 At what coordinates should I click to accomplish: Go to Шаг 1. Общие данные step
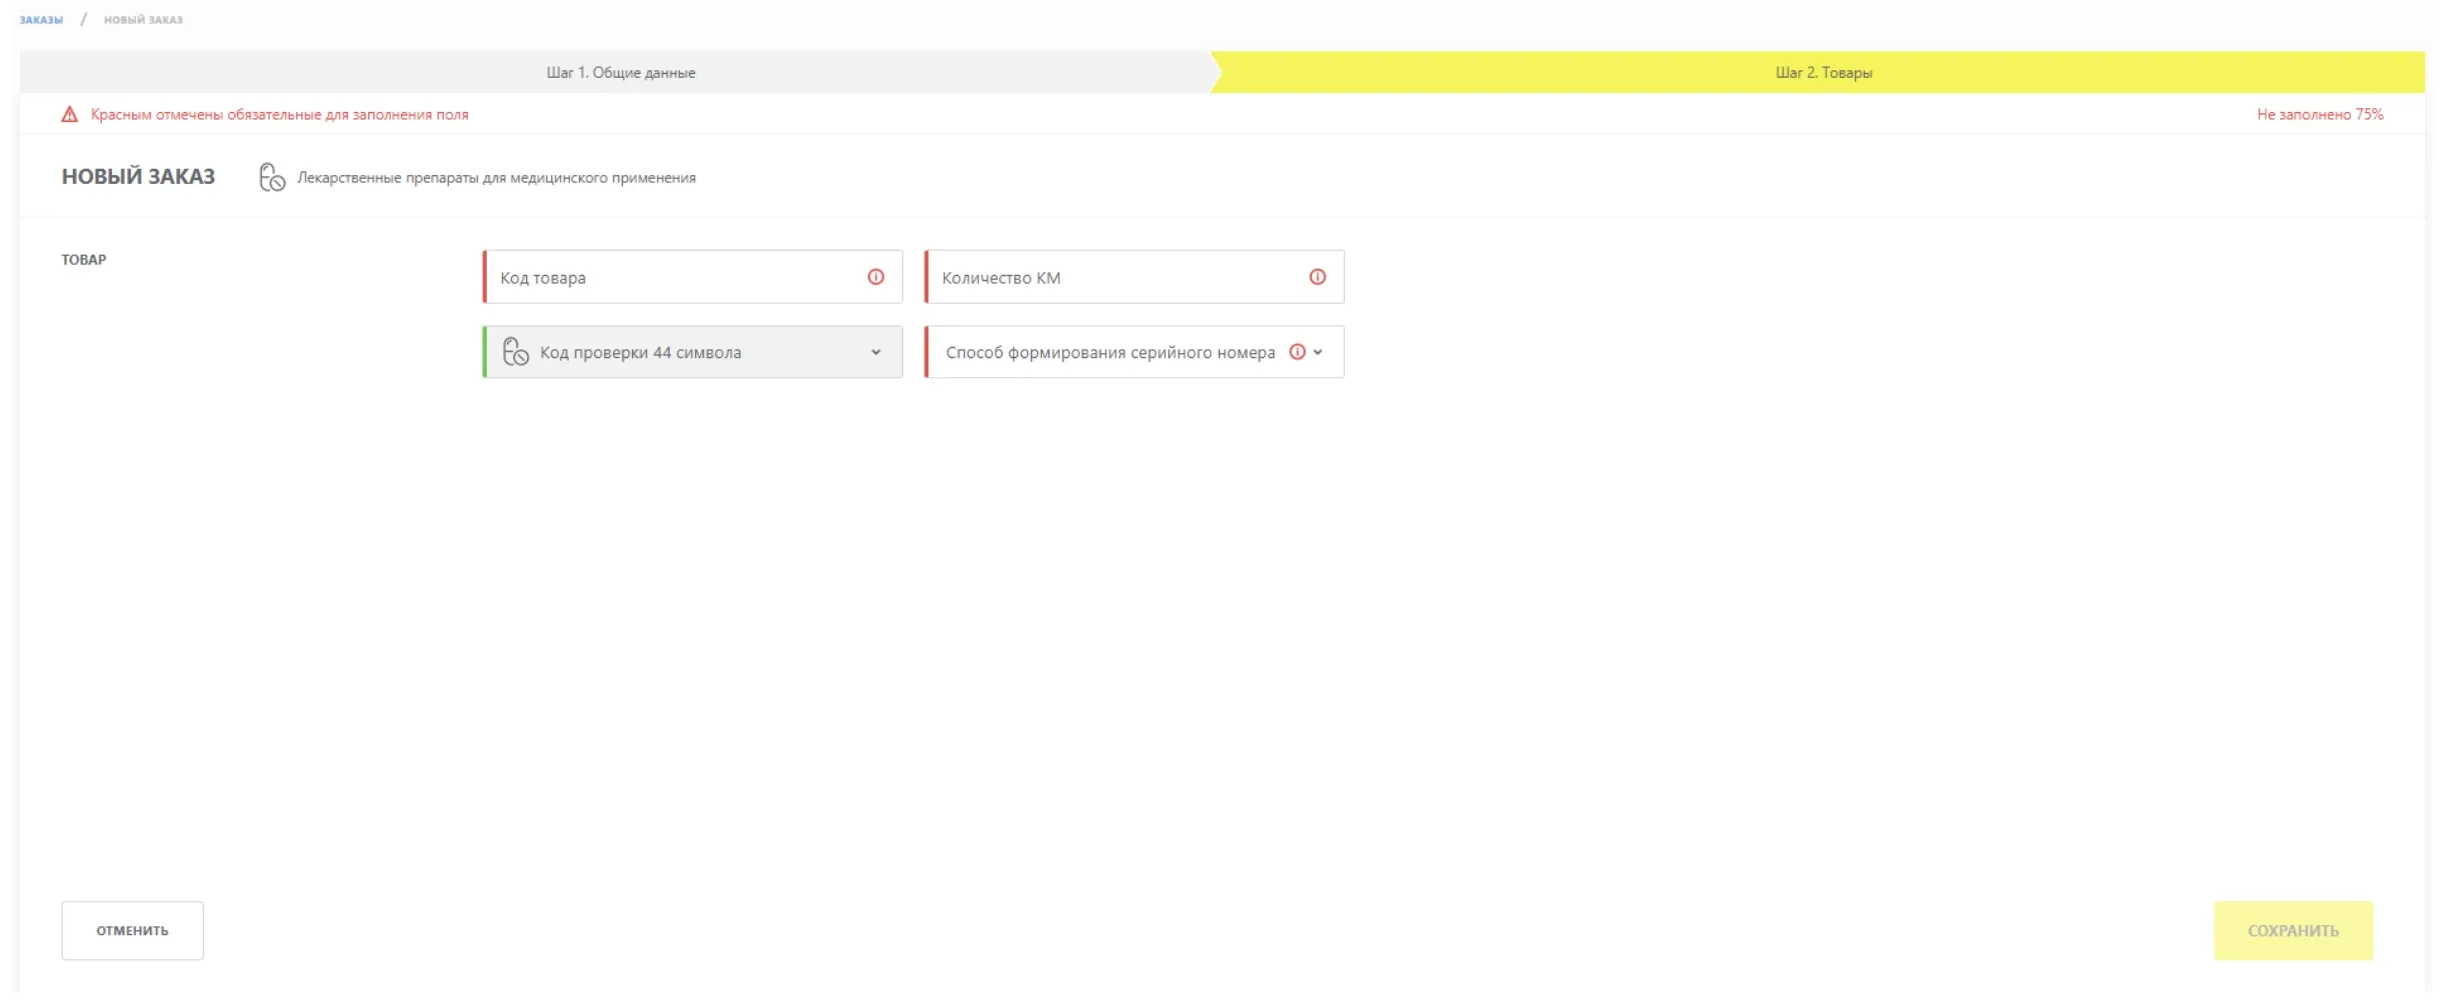[x=620, y=72]
